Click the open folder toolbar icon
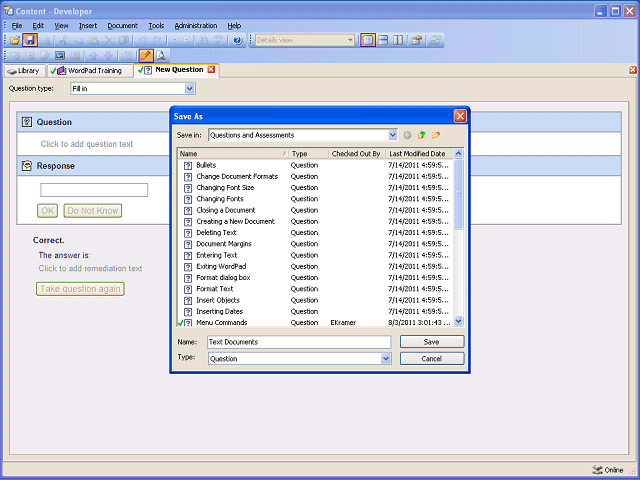 15,40
